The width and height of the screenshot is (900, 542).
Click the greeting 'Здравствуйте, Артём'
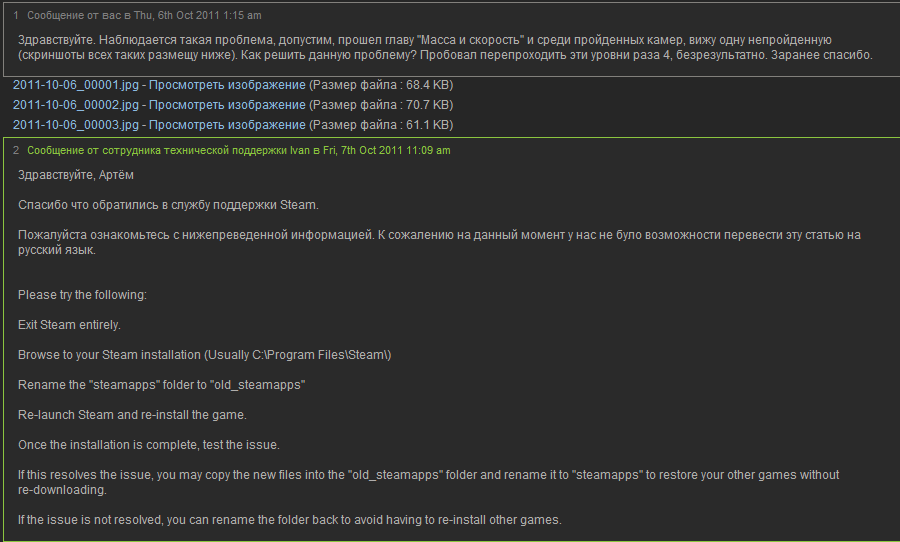coord(76,175)
